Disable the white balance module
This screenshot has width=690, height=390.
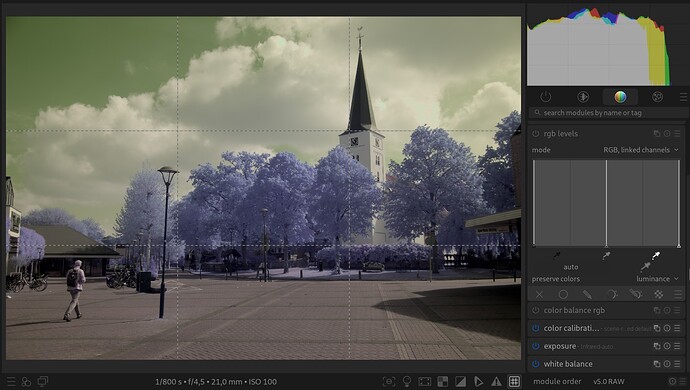pyautogui.click(x=536, y=364)
